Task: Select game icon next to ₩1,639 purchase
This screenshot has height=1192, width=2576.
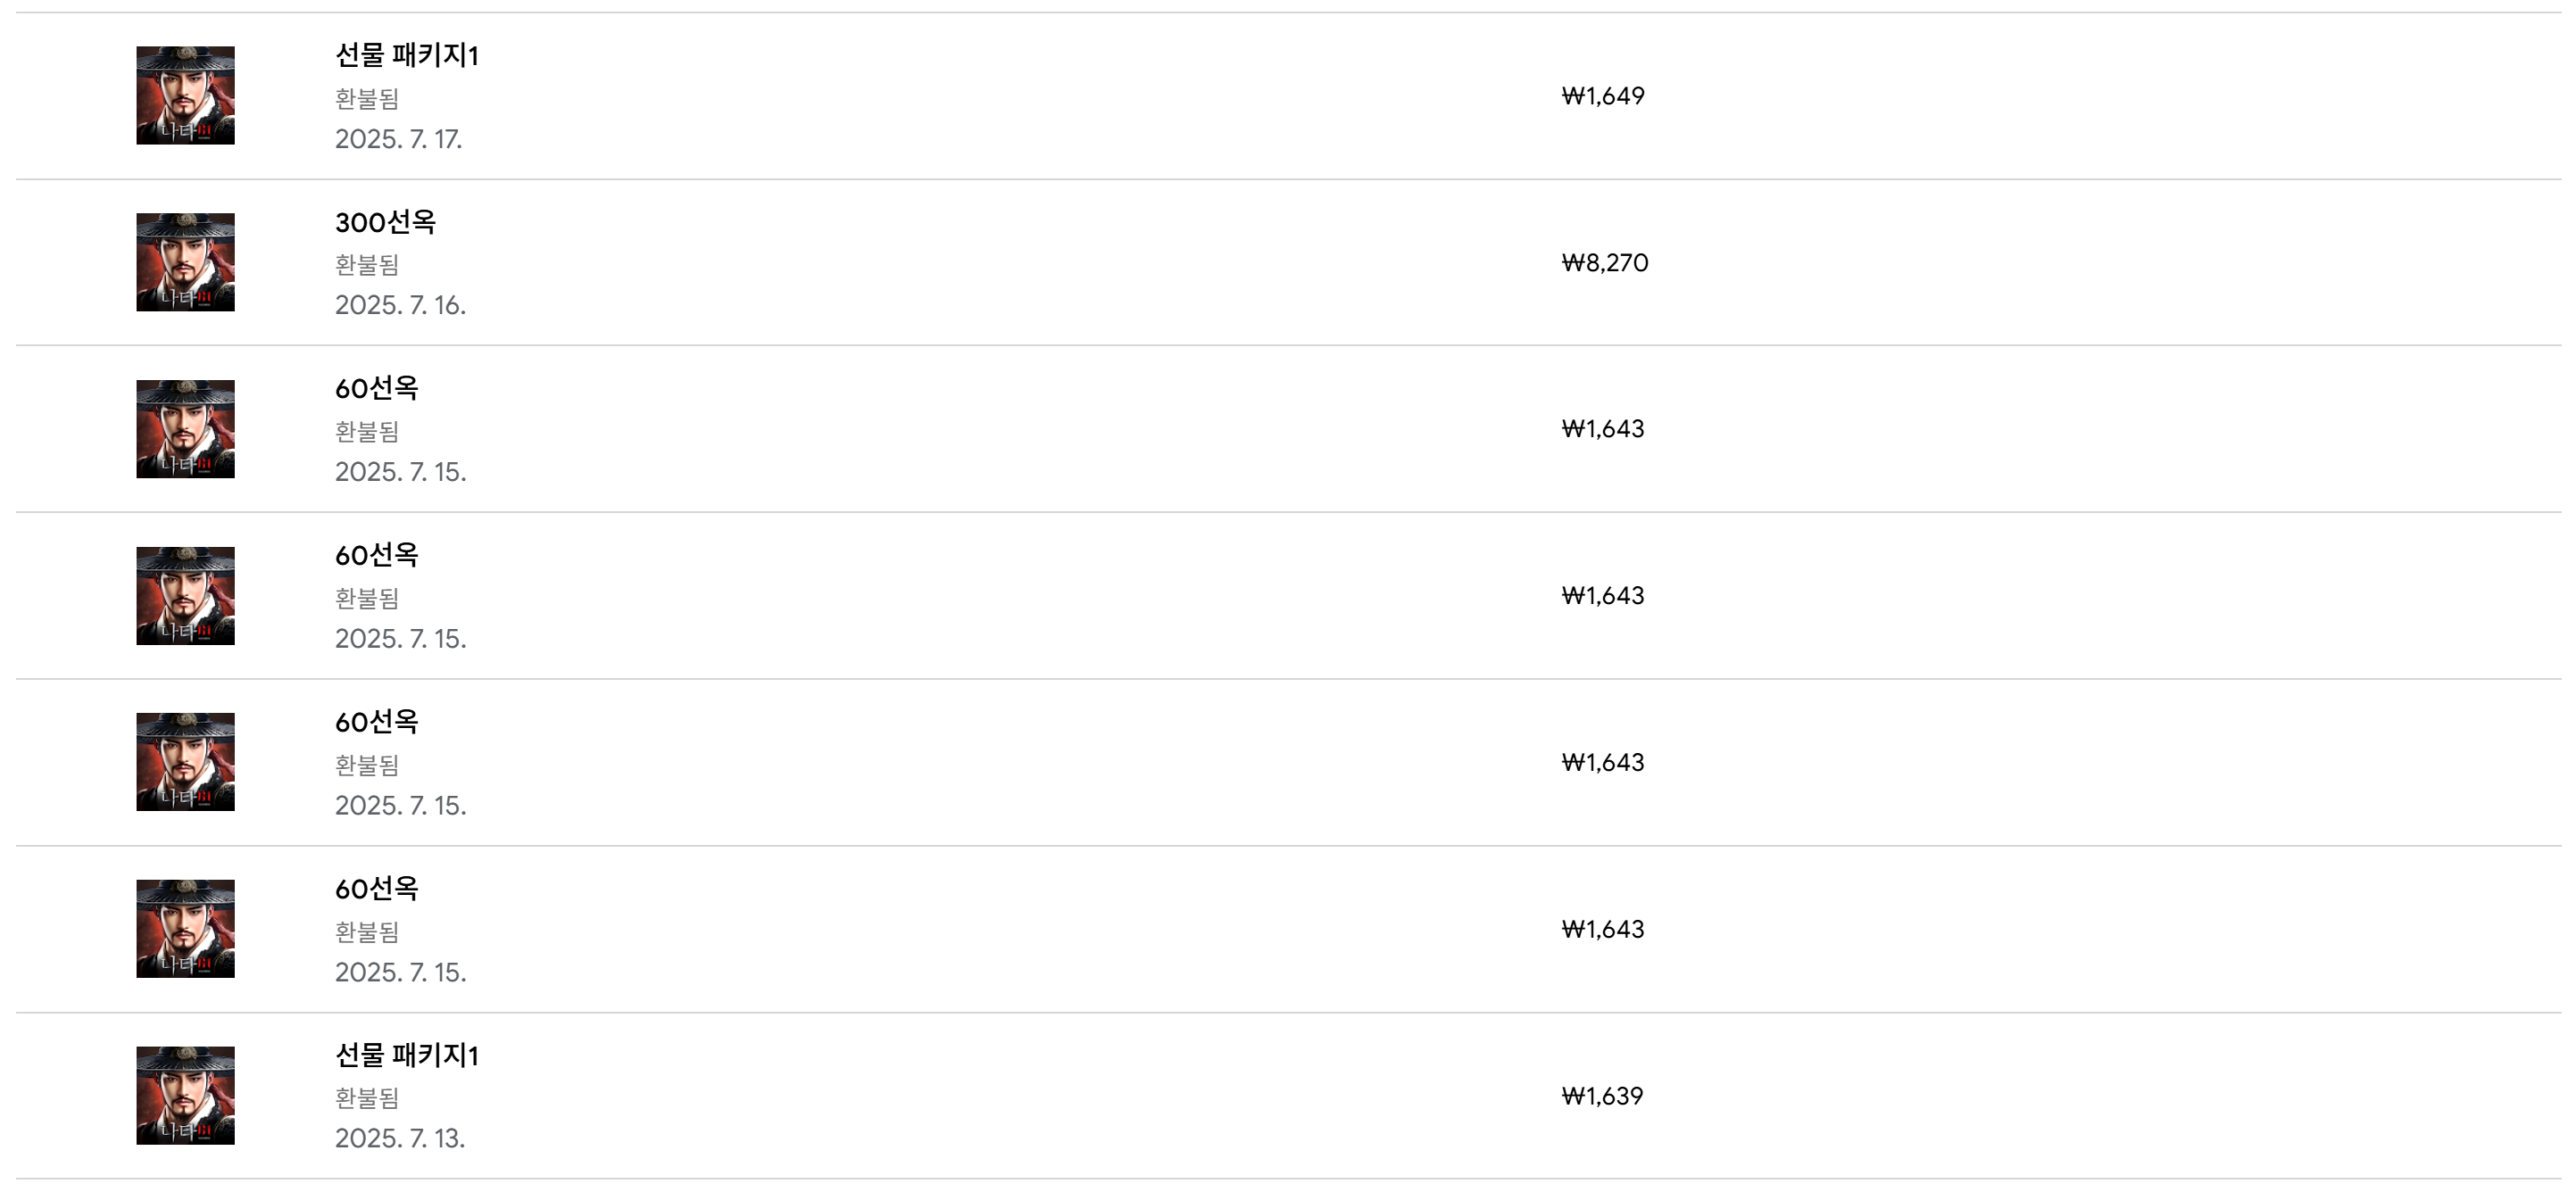Action: (185, 1096)
